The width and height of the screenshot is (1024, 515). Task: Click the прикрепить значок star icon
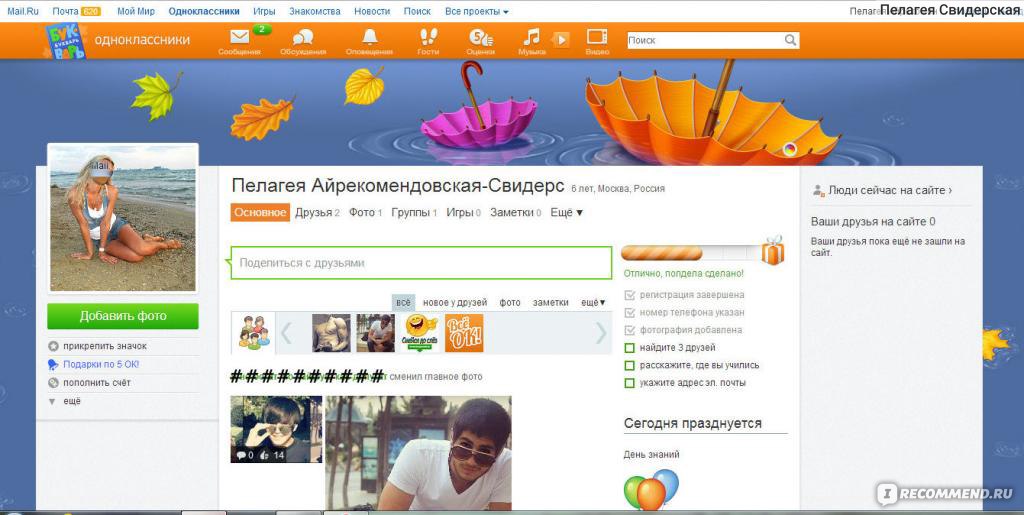pos(54,346)
